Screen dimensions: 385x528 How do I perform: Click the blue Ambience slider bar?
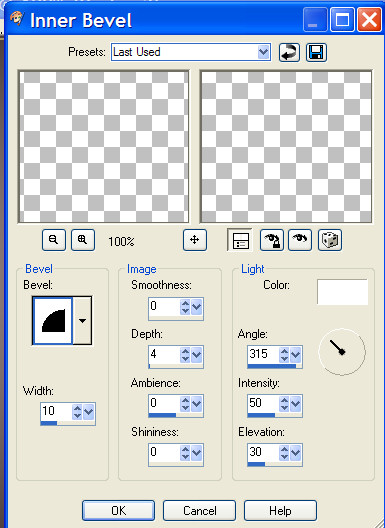click(x=162, y=415)
